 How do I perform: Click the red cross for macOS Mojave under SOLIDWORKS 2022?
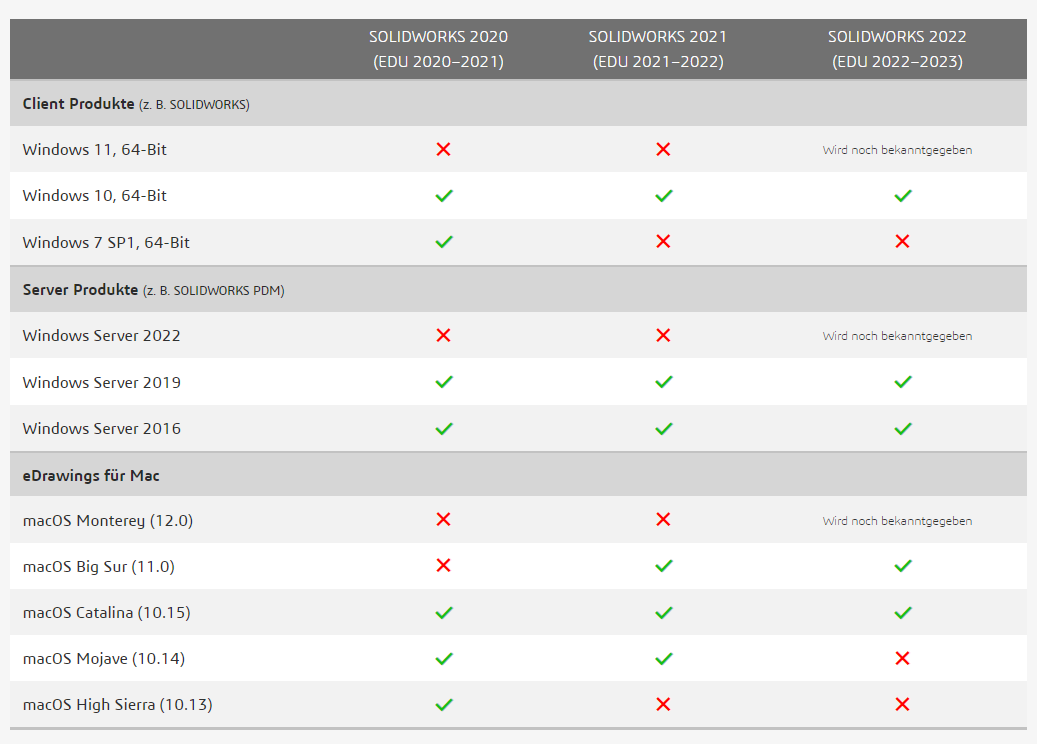(902, 658)
